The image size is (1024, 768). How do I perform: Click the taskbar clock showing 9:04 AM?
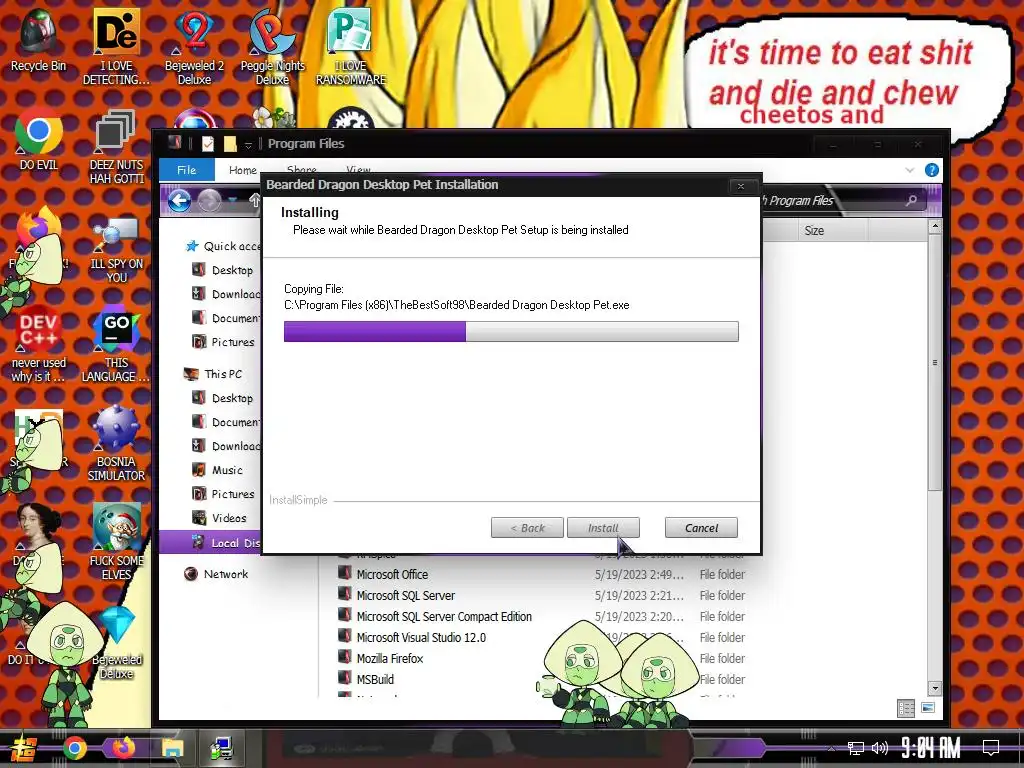[931, 748]
